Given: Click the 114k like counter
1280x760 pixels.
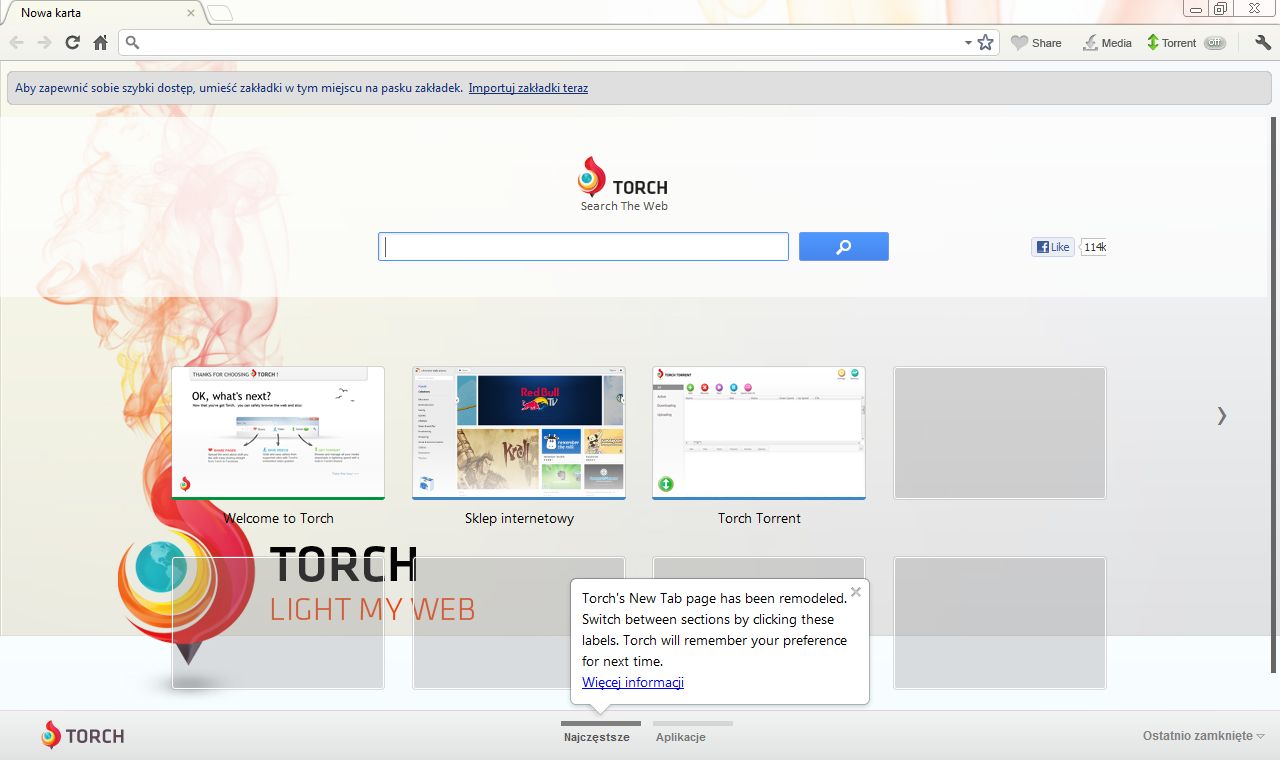Looking at the screenshot, I should (x=1094, y=247).
